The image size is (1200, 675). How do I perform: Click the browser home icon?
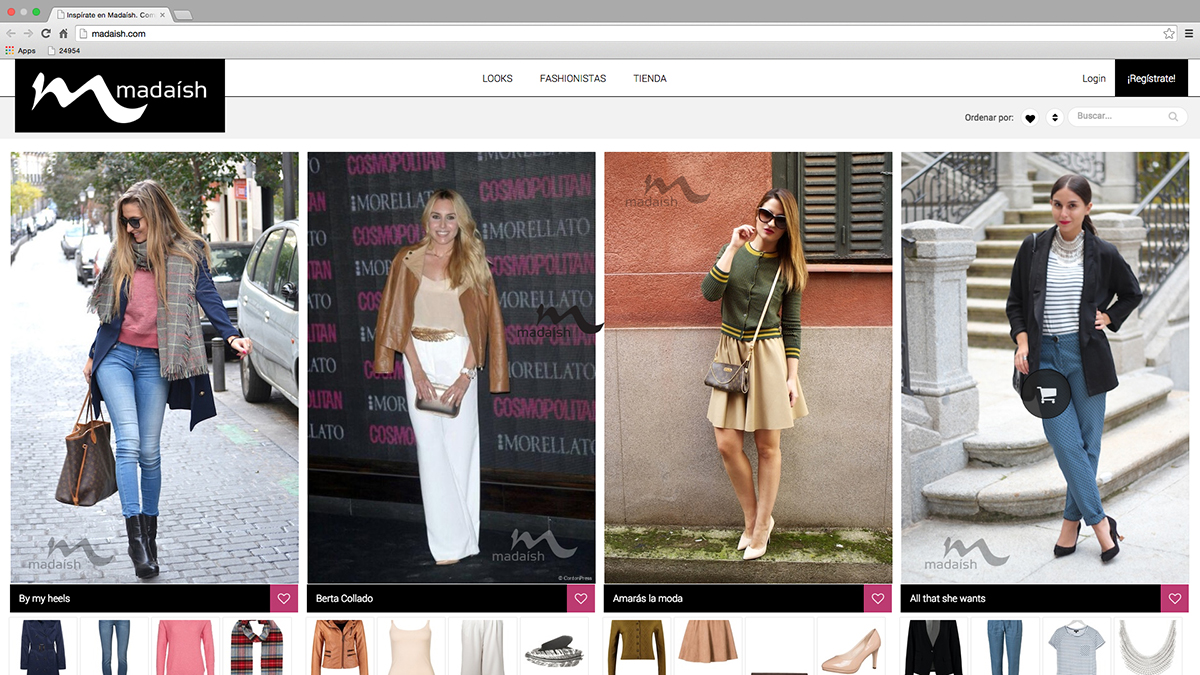tap(63, 33)
